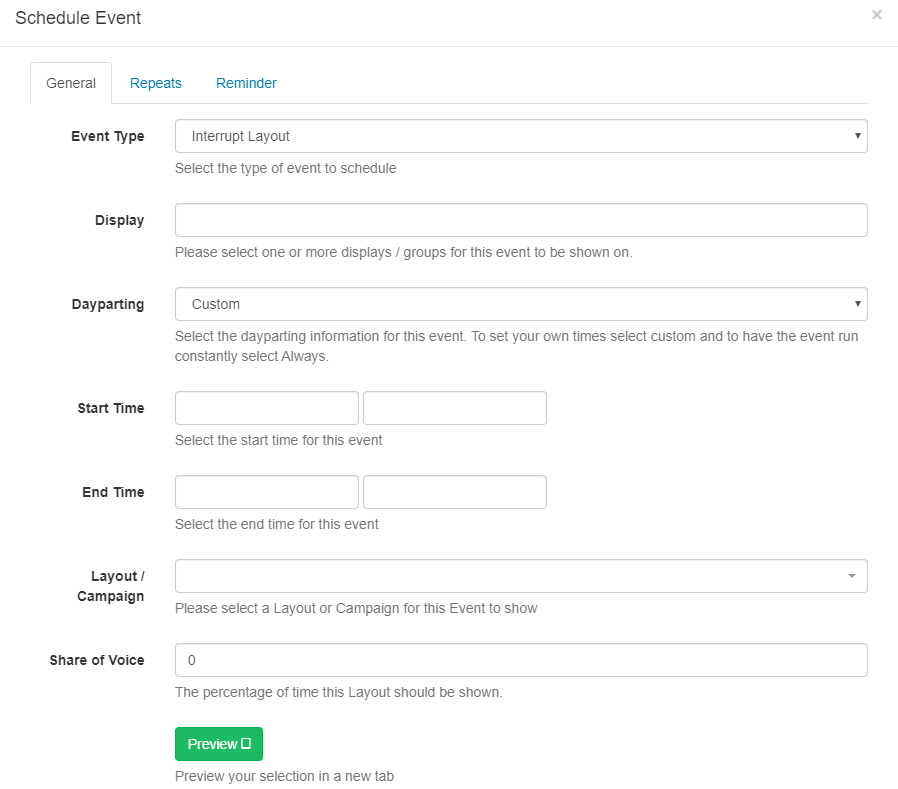Screen dimensions: 898x789
Task: Click the Layout / Campaign caret arrow
Action: coord(851,576)
